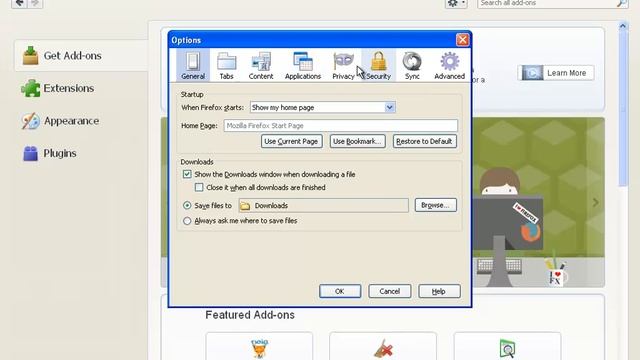
Task: Check 'Close it when all downloads are finished'
Action: (199, 187)
